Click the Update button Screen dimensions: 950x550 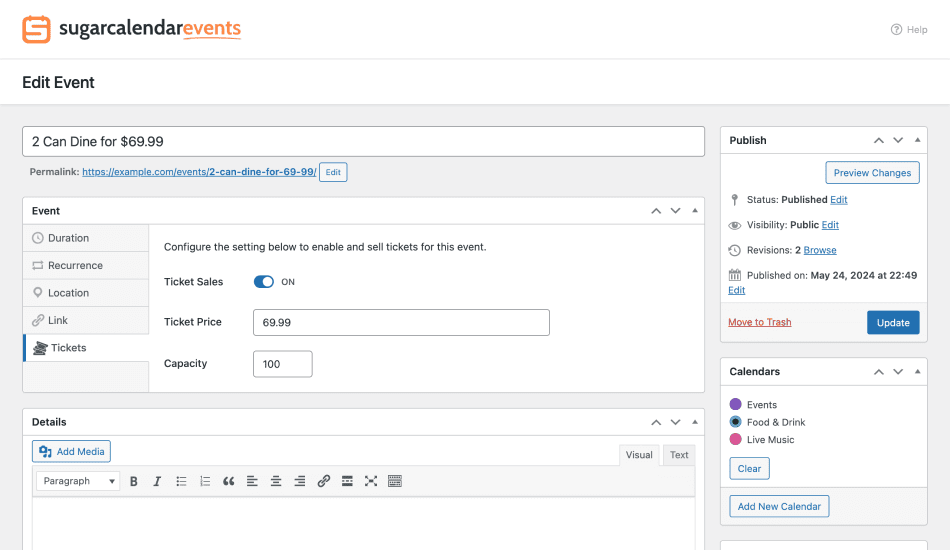click(x=893, y=322)
